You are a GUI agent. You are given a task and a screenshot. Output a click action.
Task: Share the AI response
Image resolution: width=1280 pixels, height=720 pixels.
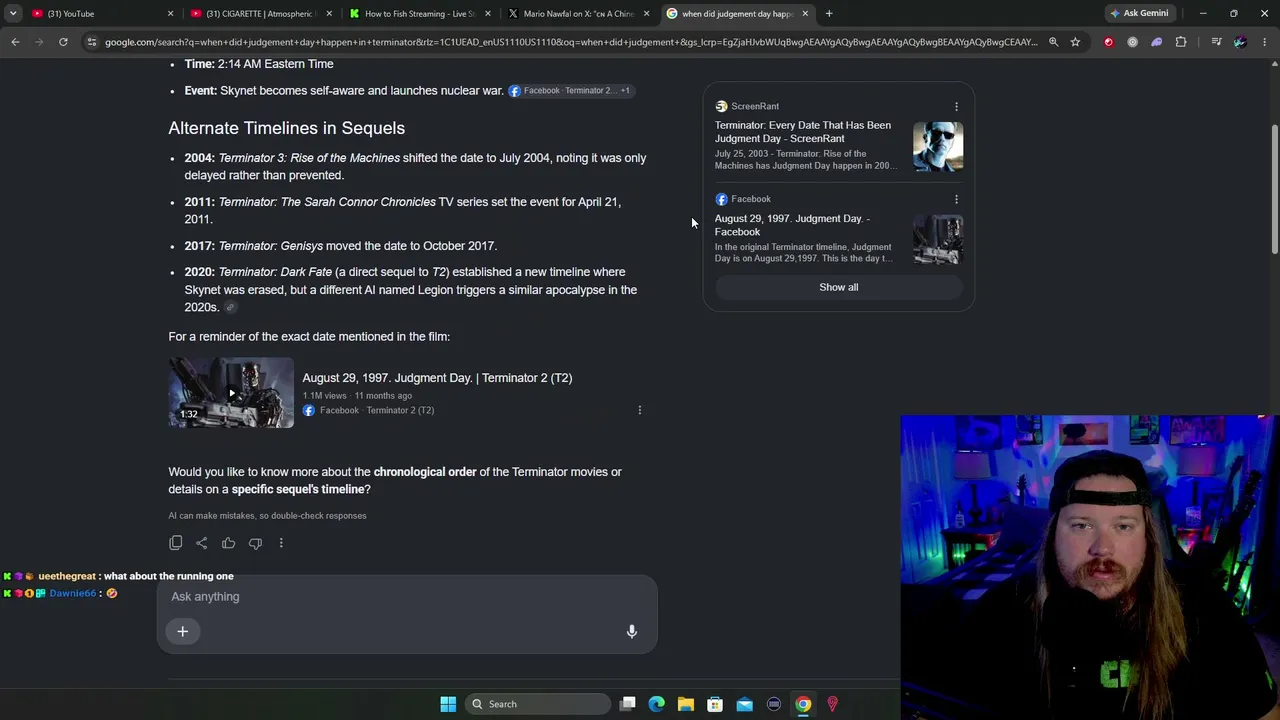click(202, 543)
